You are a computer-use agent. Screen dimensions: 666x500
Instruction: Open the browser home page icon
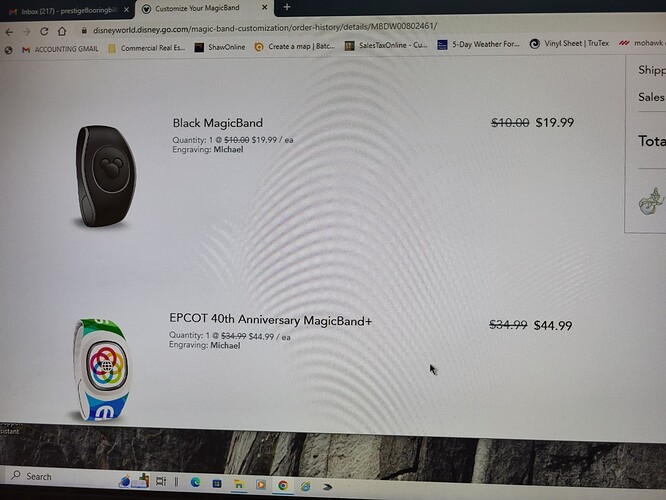[62, 31]
